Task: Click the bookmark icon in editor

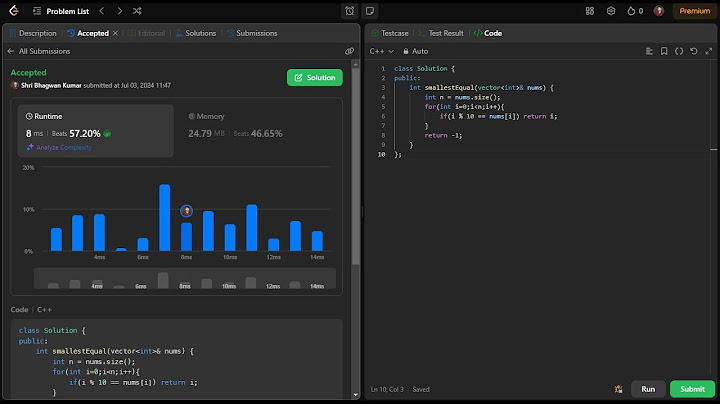Action: [x=664, y=51]
